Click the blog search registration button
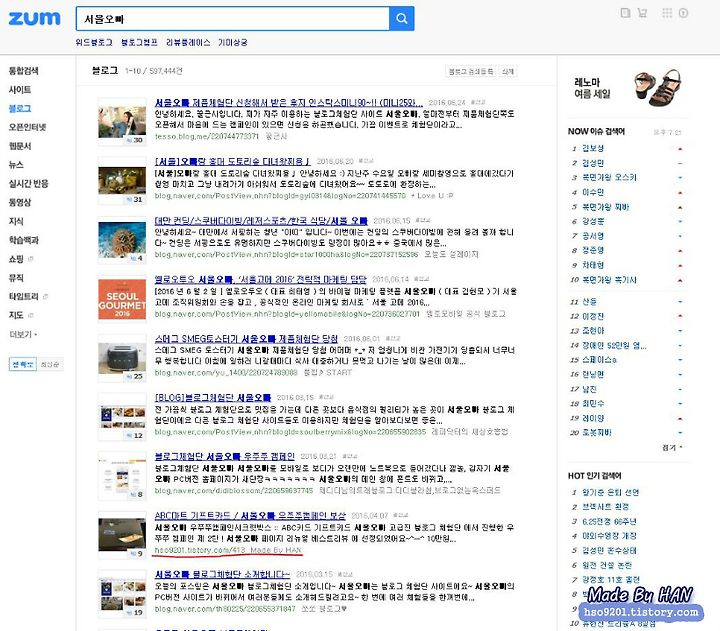 coord(471,71)
